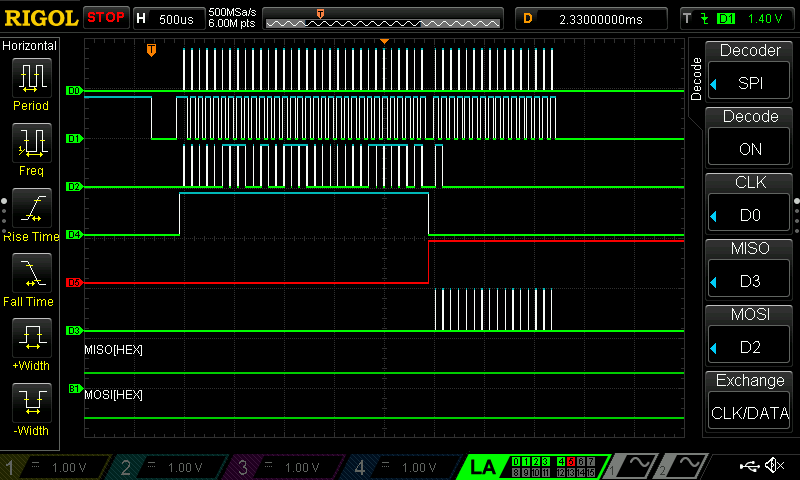Screen dimensions: 800x480
Task: Click the orange trigger position marker on waveform
Action: [x=151, y=49]
